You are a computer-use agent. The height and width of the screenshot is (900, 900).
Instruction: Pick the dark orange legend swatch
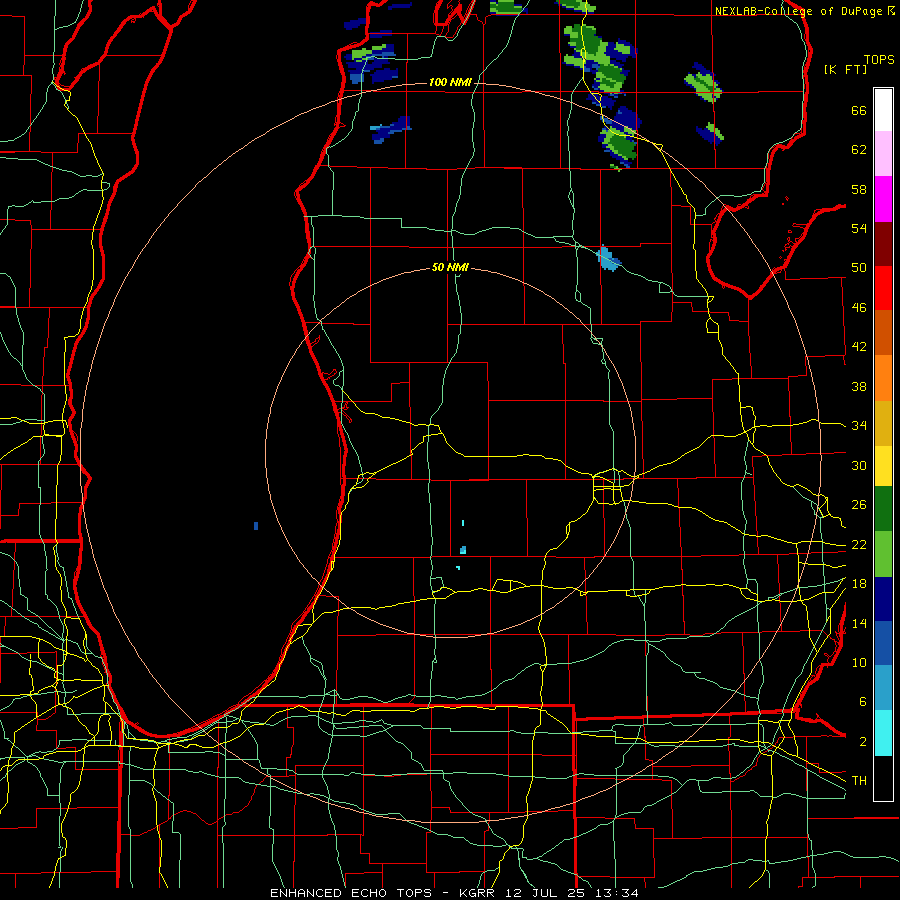[x=883, y=333]
